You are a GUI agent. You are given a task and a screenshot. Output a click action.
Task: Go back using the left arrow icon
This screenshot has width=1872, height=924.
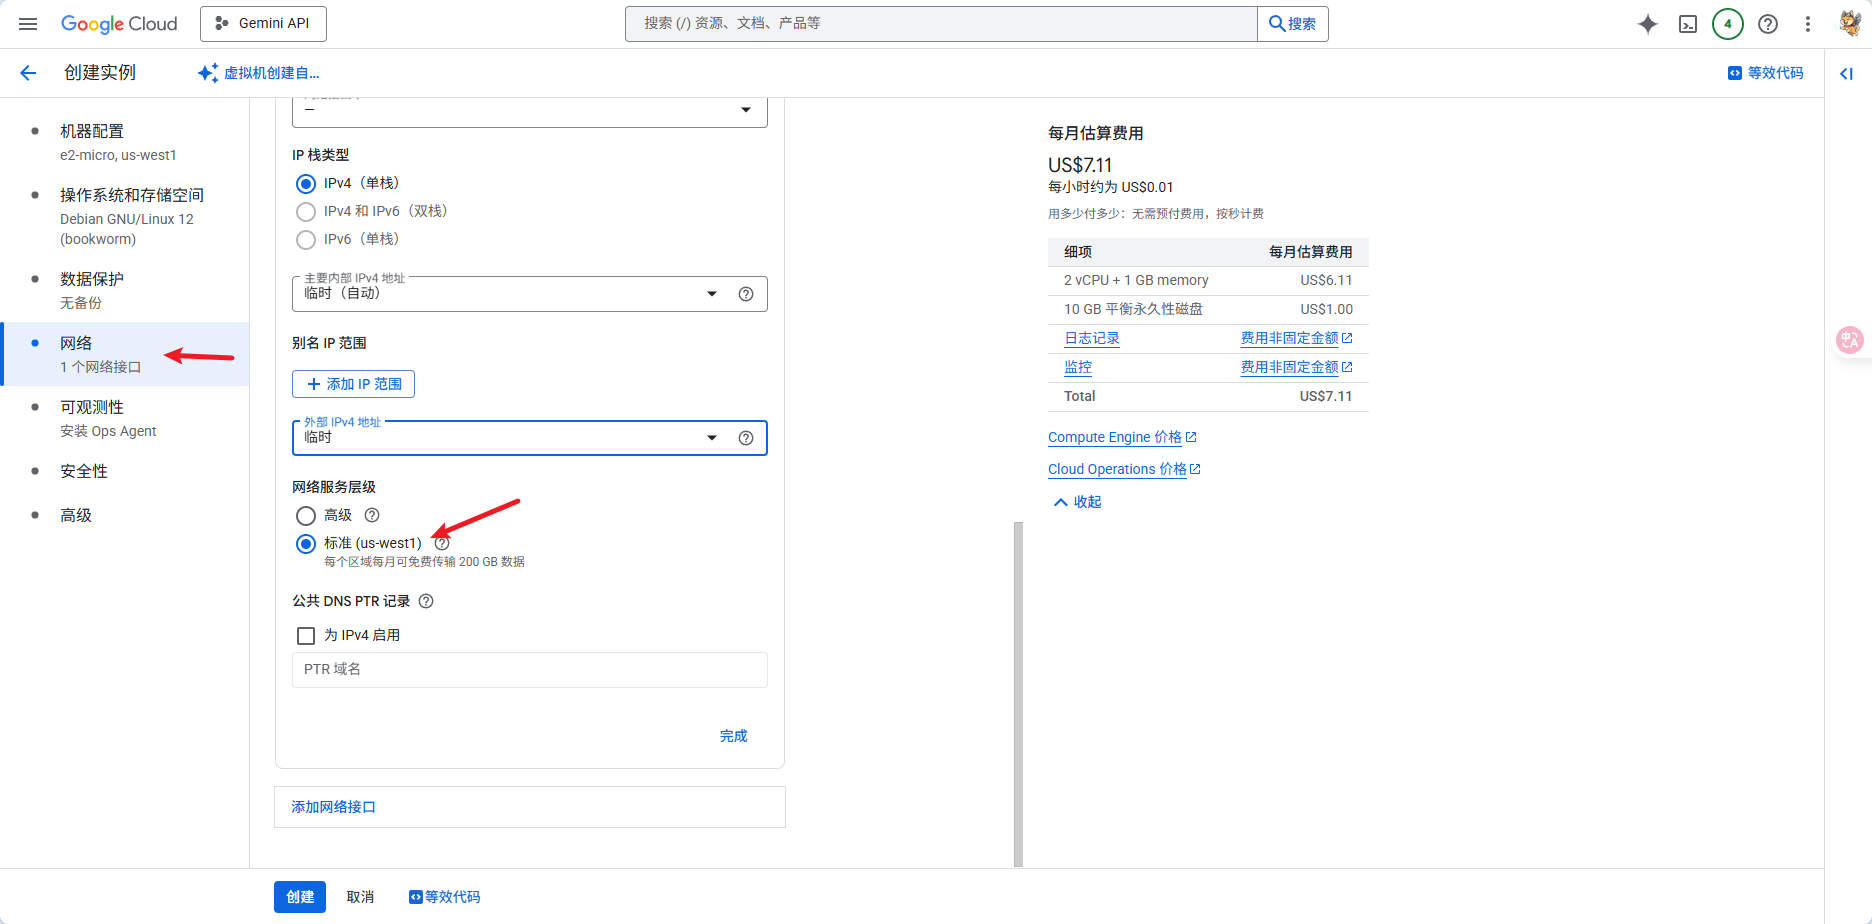point(28,73)
